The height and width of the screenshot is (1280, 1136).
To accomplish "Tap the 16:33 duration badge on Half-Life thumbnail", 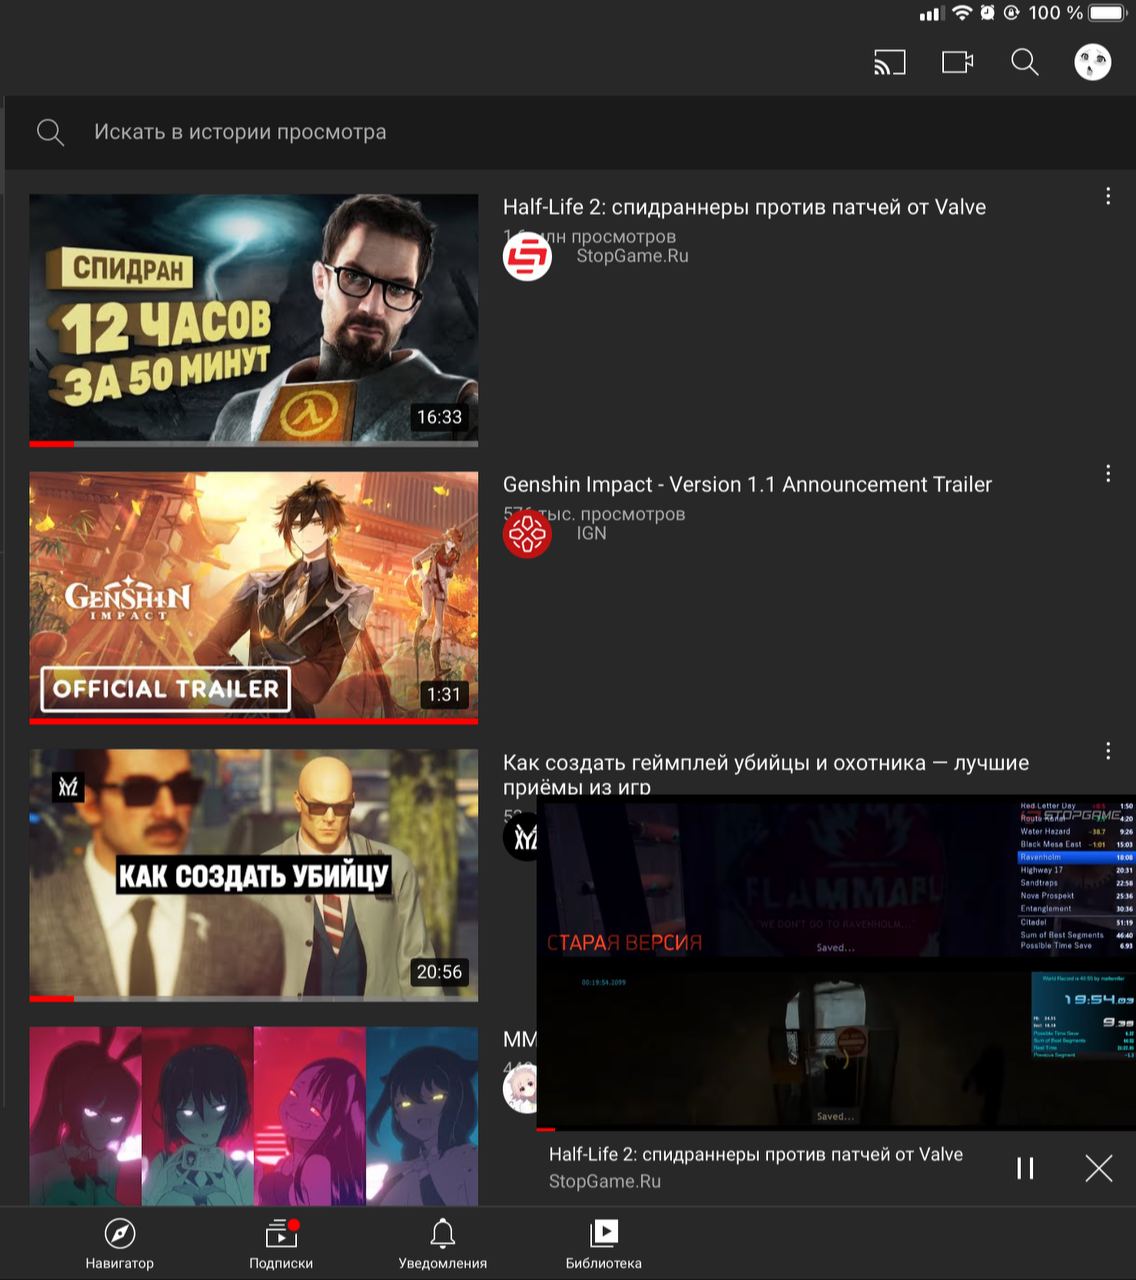I will (439, 417).
